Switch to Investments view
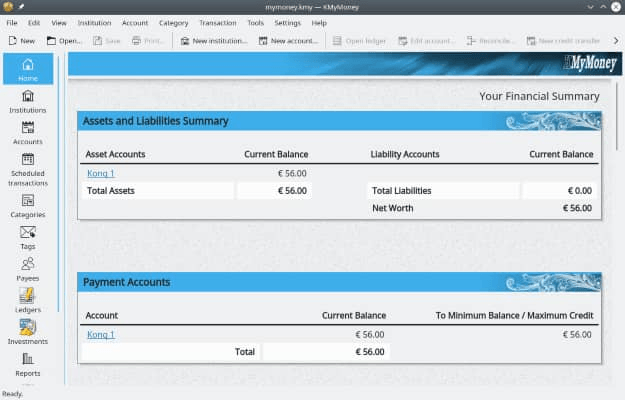625x400 pixels. pos(28,333)
